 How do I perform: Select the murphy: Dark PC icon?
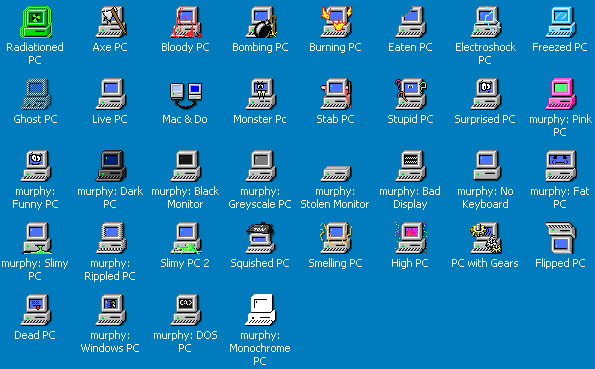point(110,166)
